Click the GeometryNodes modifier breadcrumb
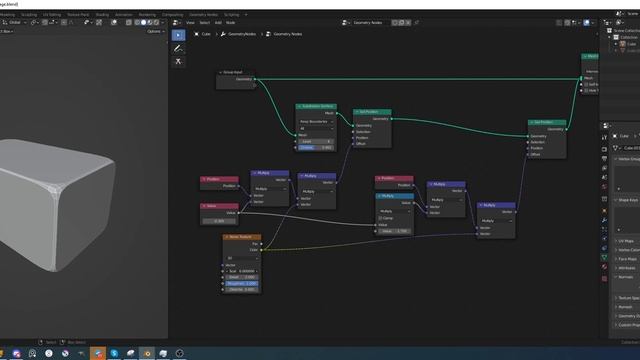This screenshot has height=360, width=640. [238, 34]
